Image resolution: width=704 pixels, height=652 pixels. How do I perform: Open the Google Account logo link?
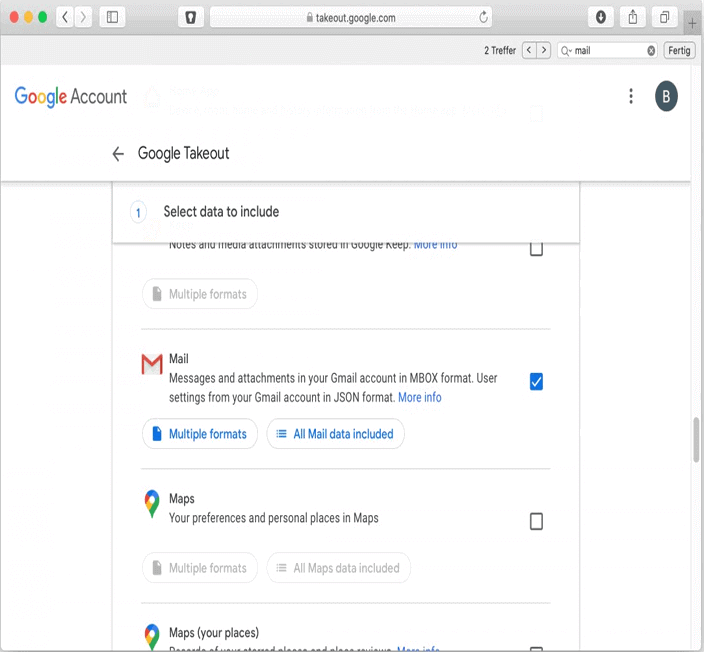(x=71, y=96)
